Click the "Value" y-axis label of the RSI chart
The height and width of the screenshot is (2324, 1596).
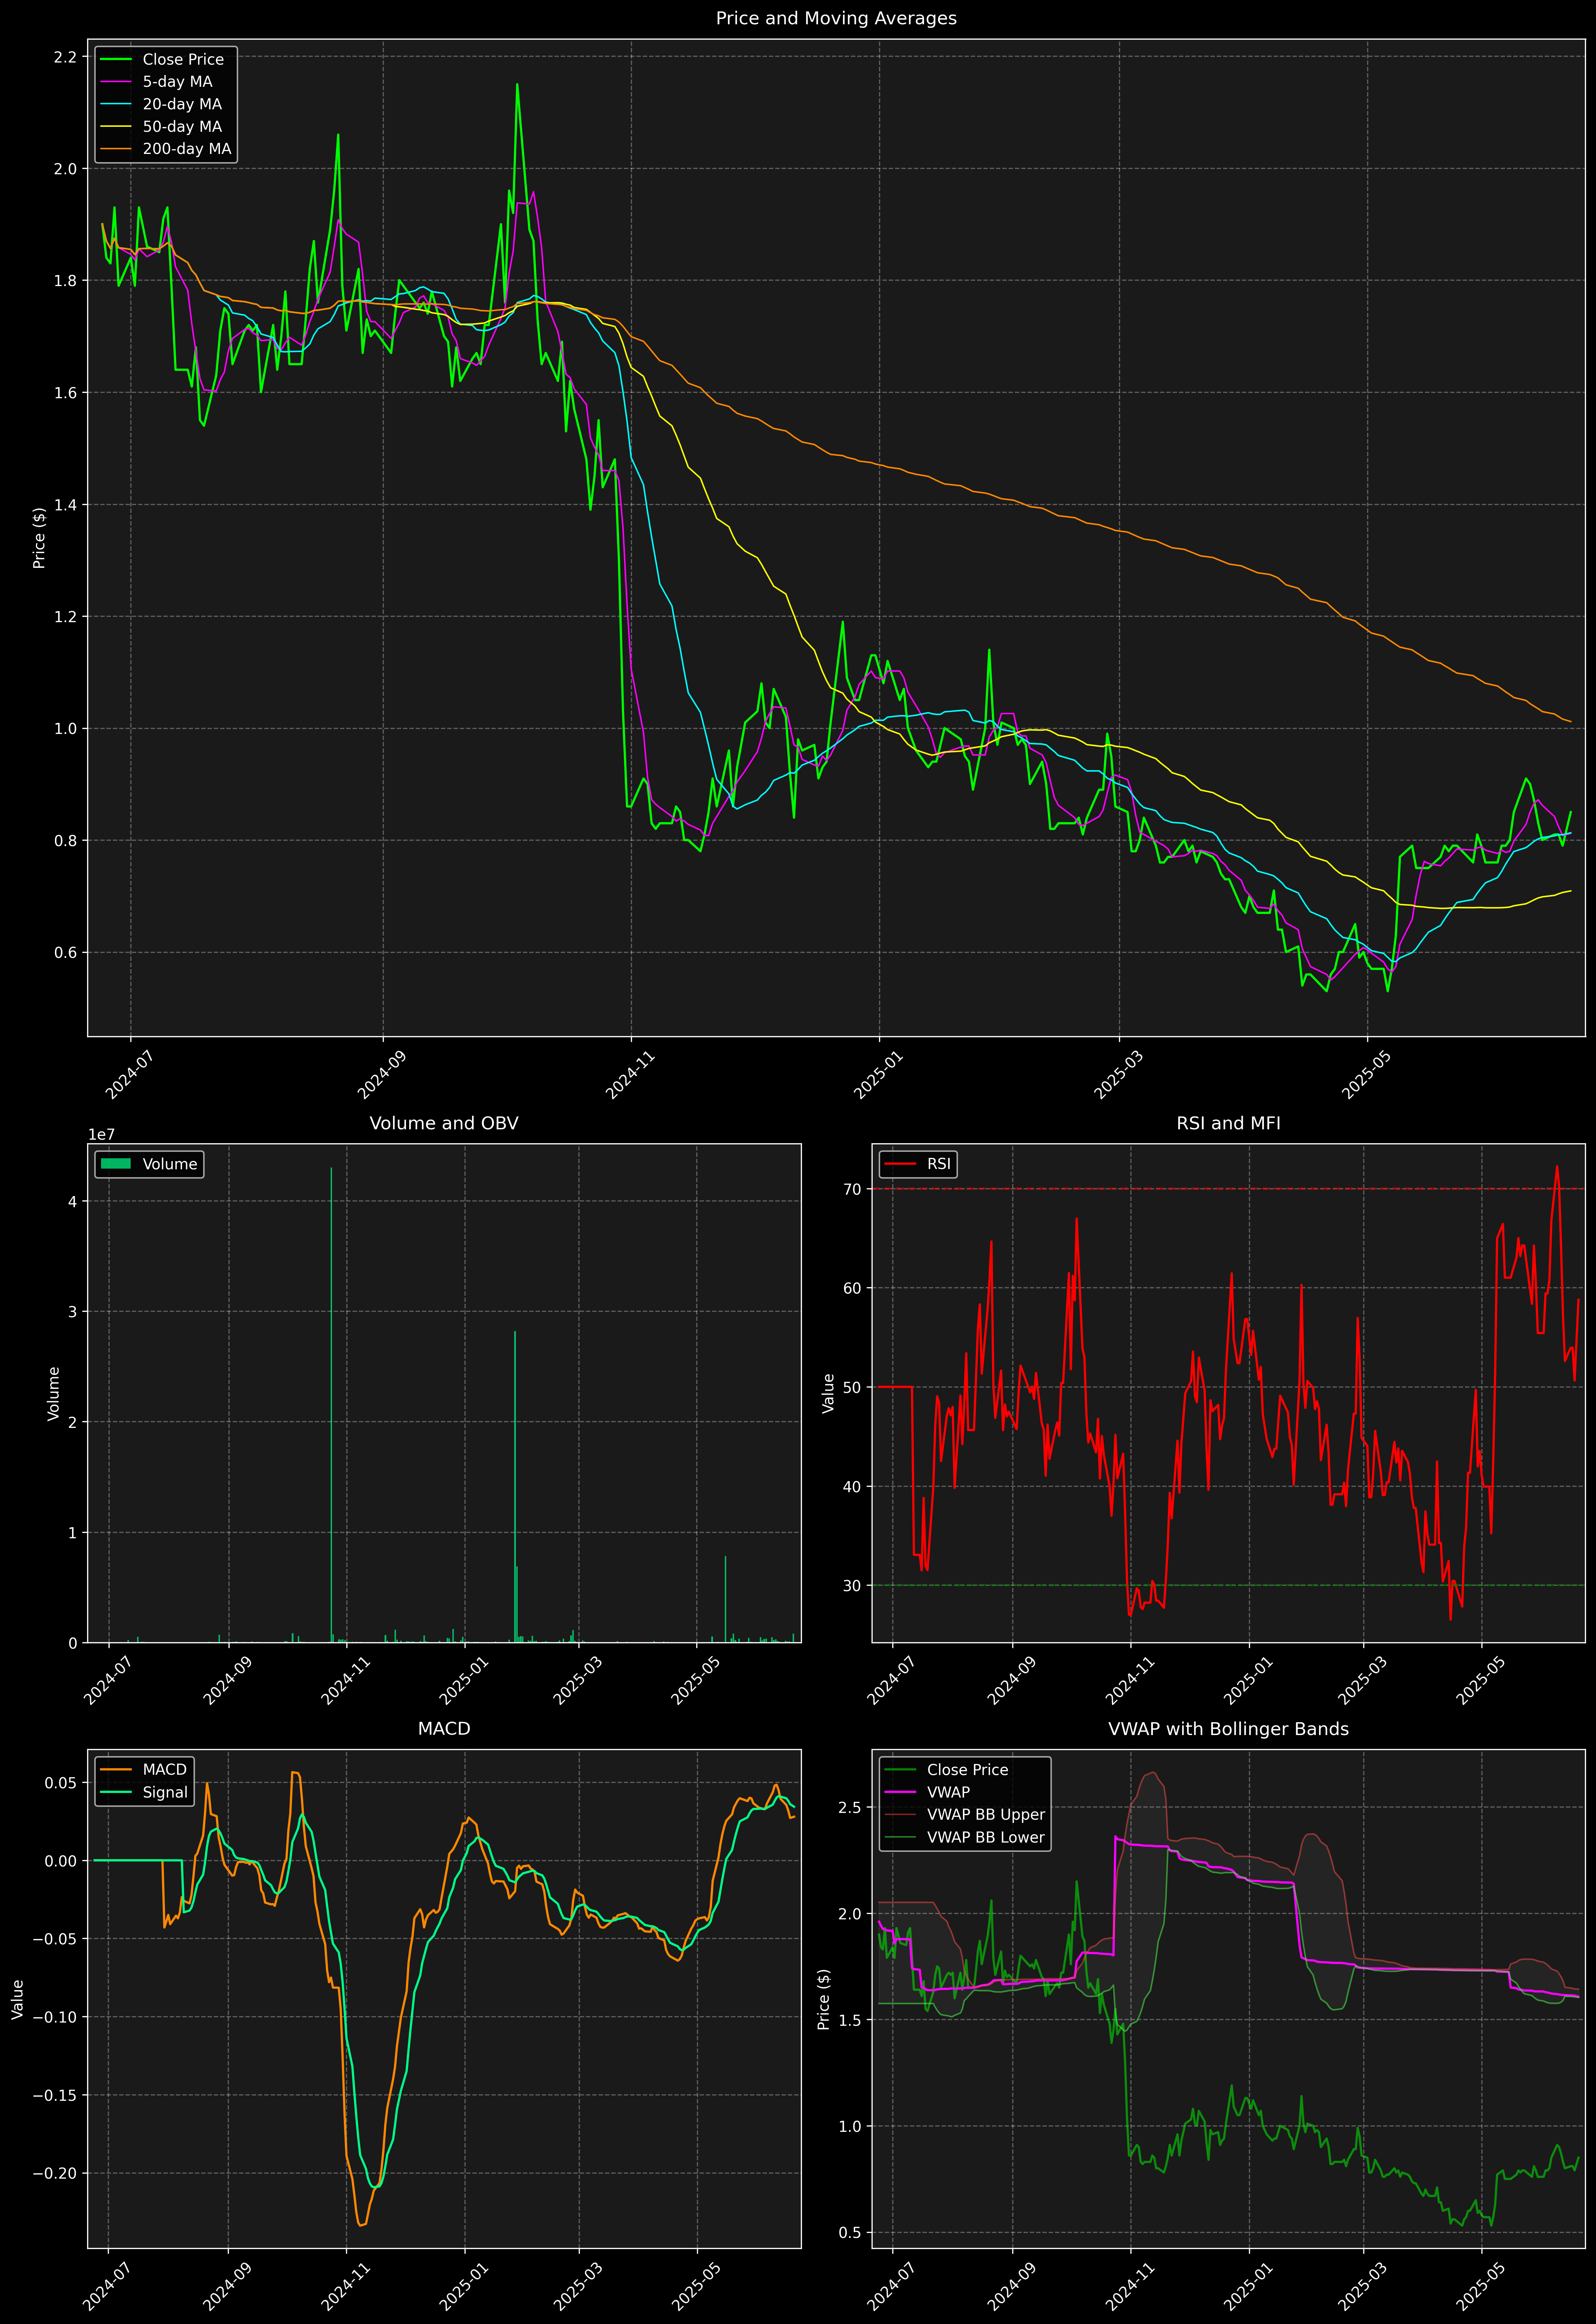(828, 1393)
